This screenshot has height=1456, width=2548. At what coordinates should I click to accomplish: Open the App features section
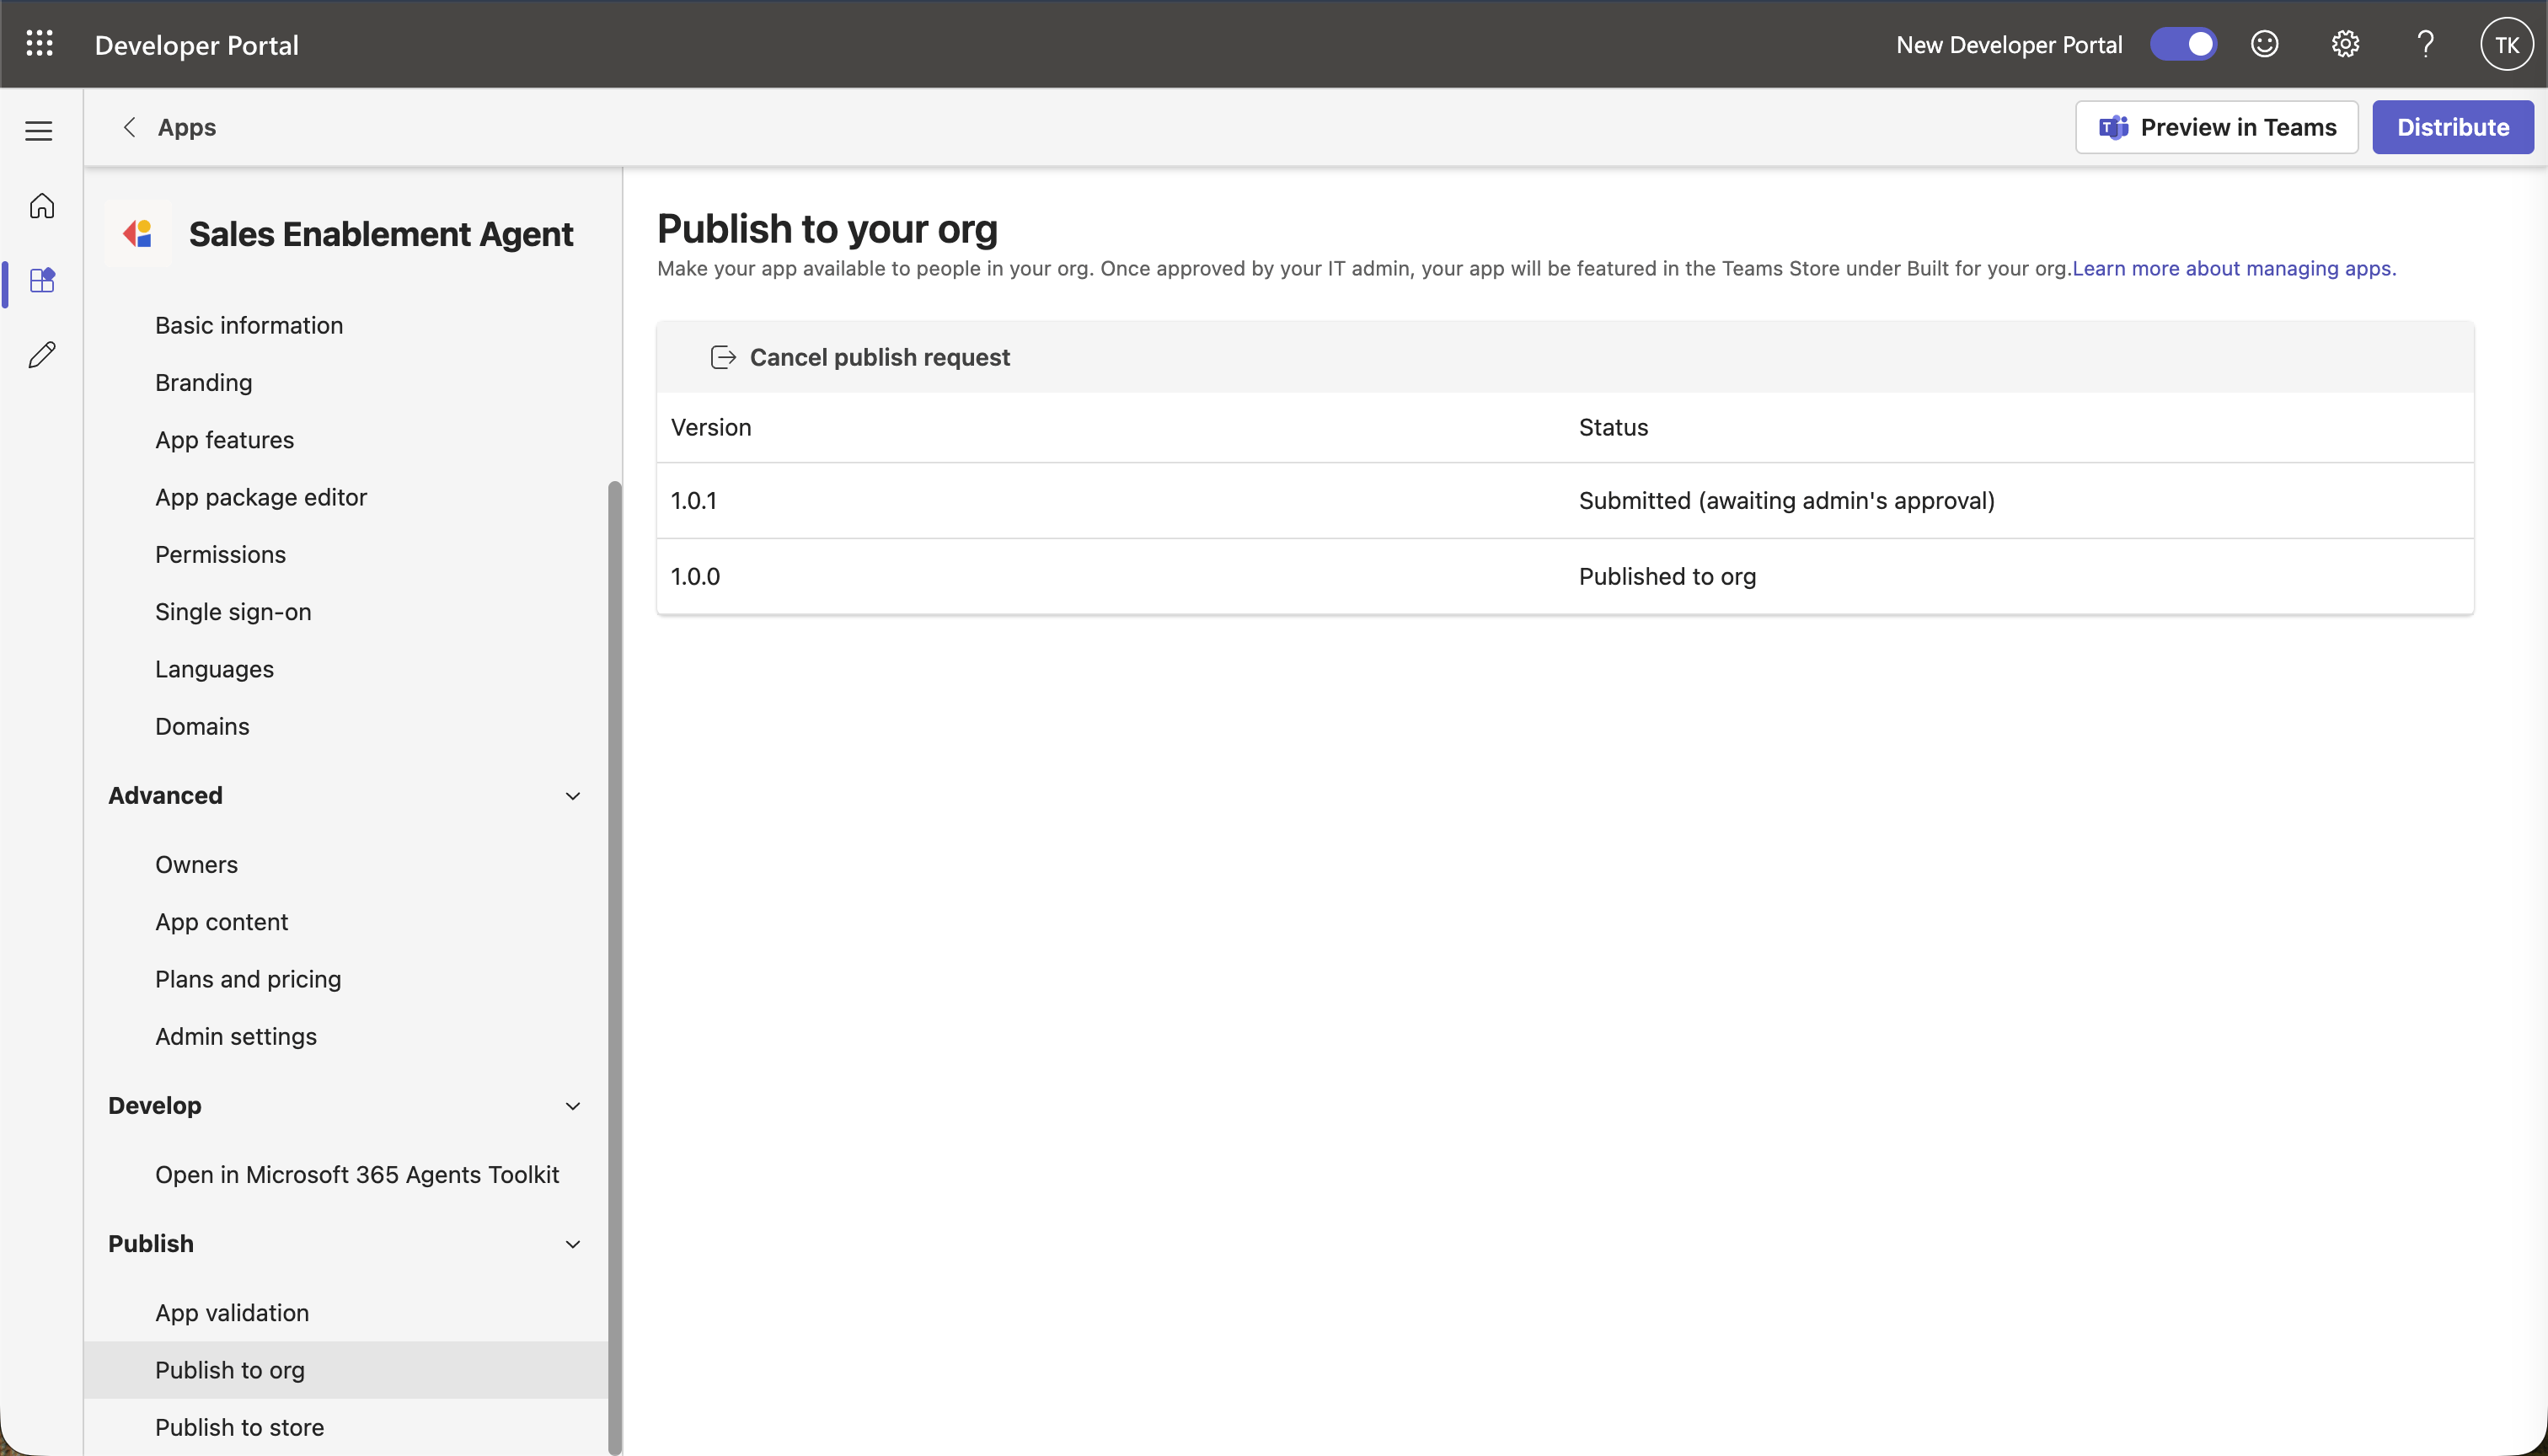click(224, 440)
